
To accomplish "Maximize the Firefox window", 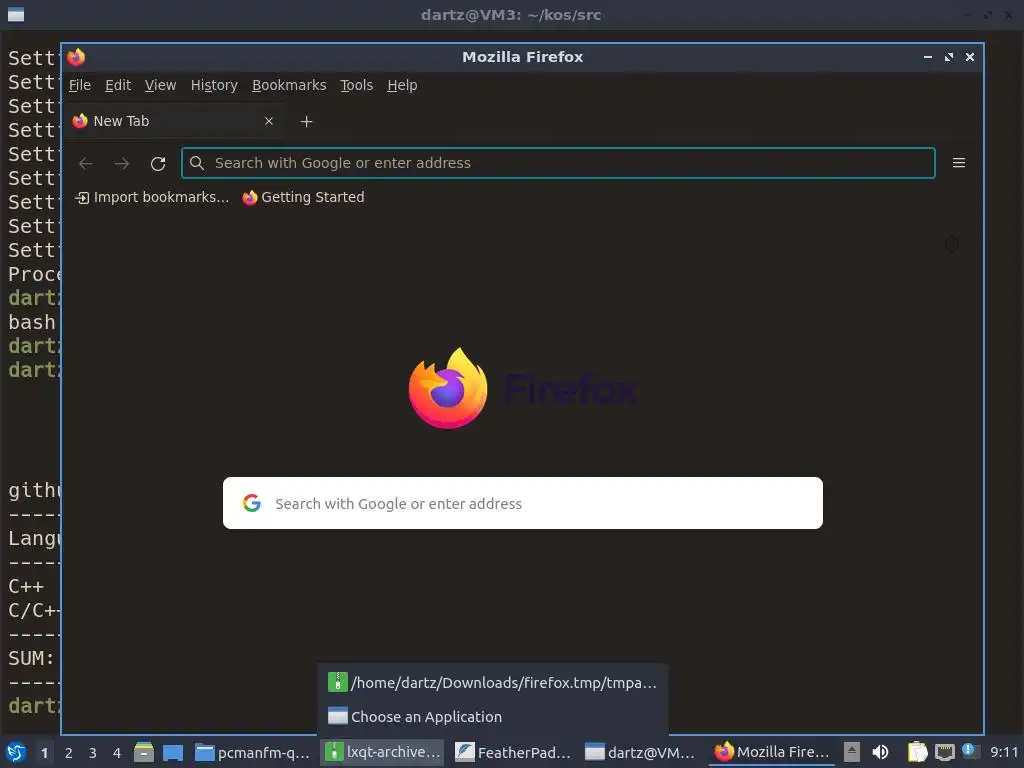I will (x=949, y=57).
